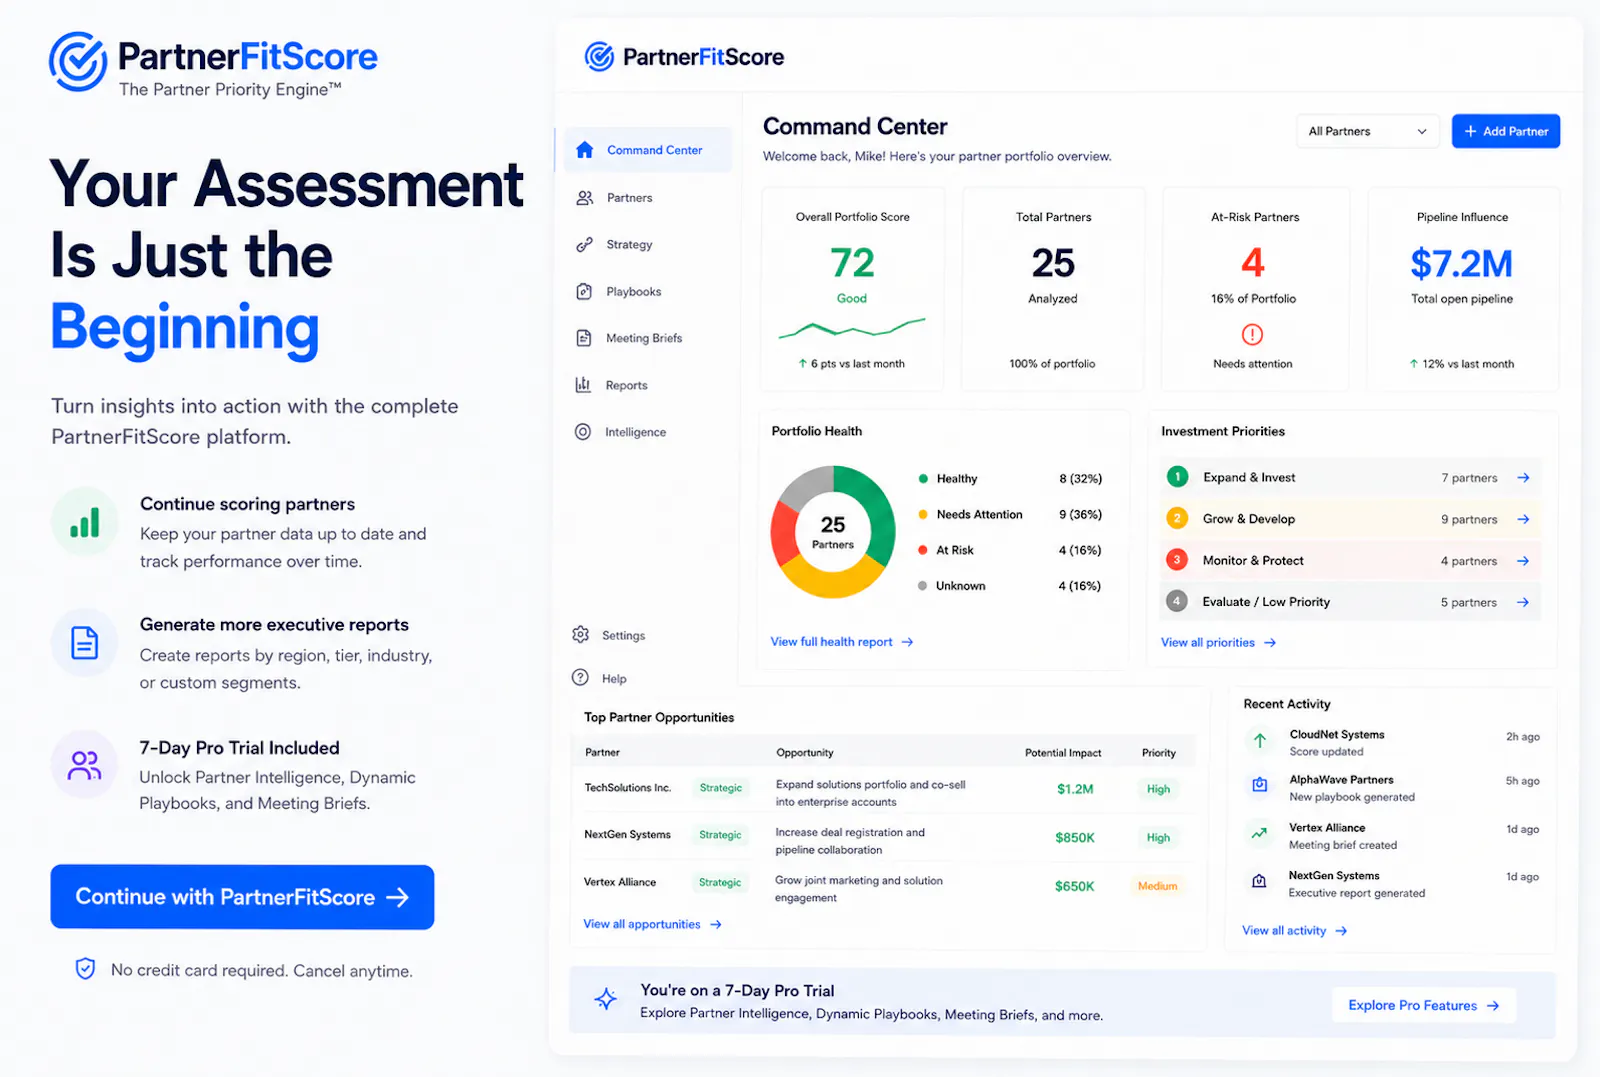
Task: Click the red At Risk legend dot
Action: (923, 550)
